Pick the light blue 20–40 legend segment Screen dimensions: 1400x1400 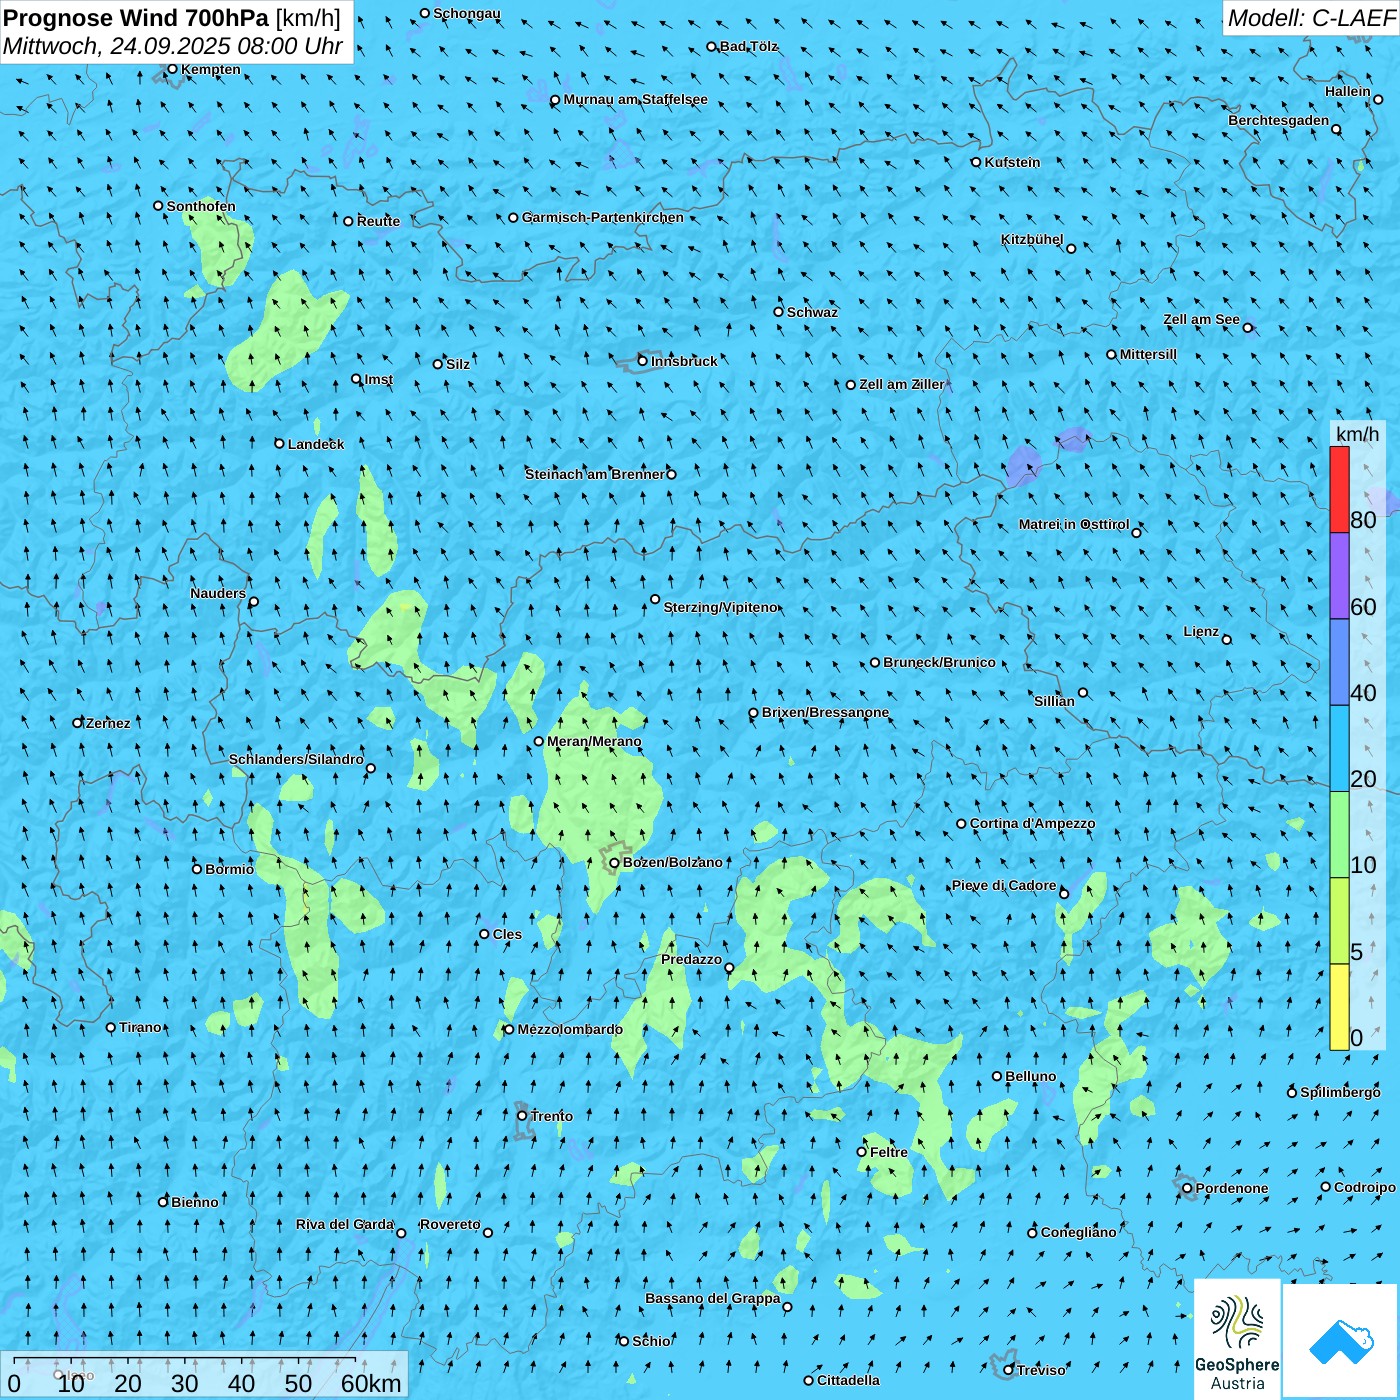coord(1339,749)
